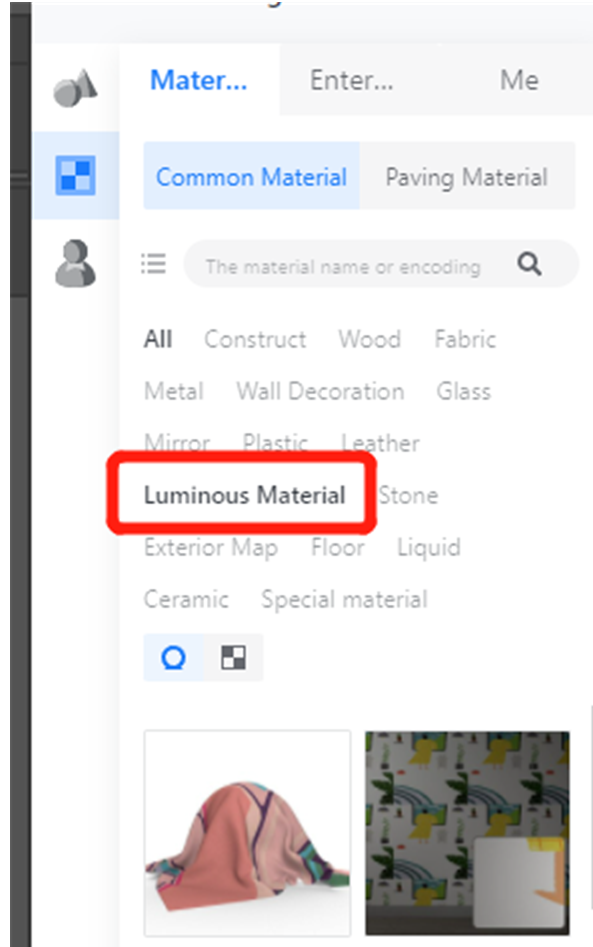Focus the material name search field
The image size is (593, 947).
pos(343,266)
